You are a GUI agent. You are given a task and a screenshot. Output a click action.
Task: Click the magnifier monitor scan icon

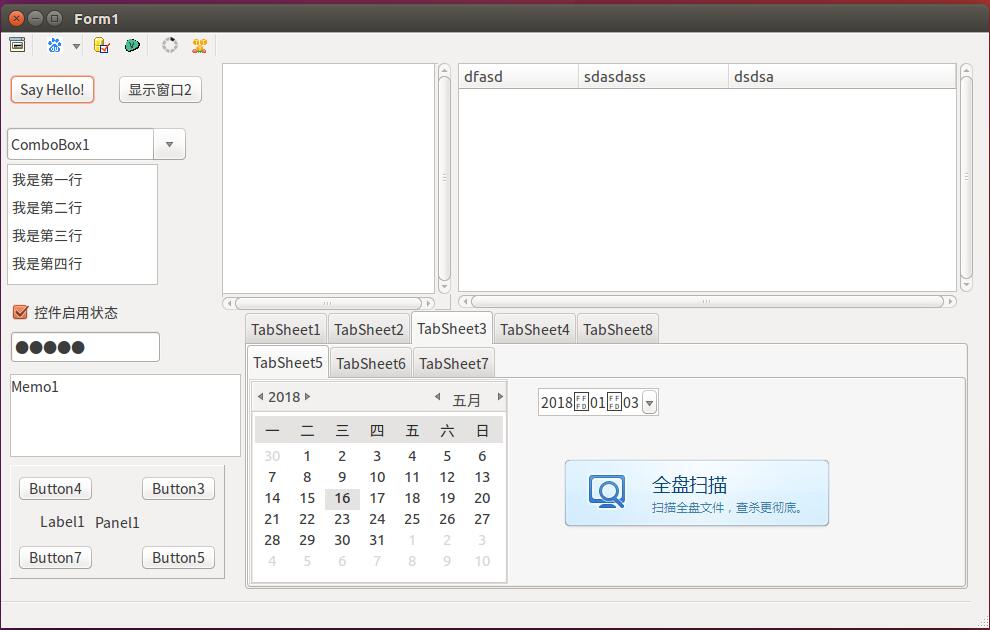606,492
